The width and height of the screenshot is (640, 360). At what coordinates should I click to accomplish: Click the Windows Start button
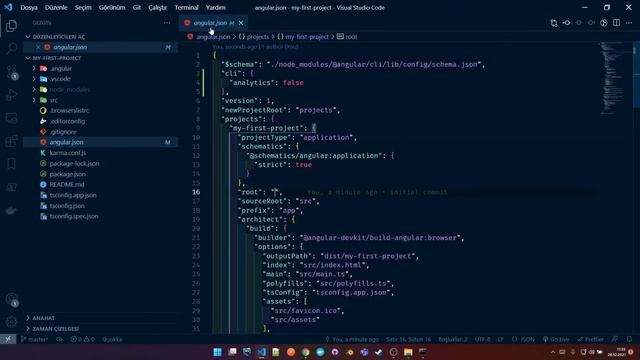pyautogui.click(x=218, y=352)
